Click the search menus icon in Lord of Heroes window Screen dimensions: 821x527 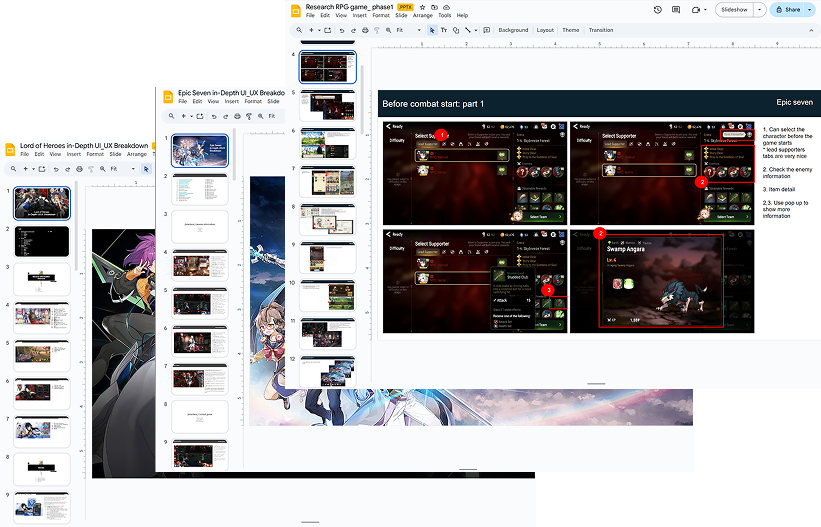[x=14, y=169]
